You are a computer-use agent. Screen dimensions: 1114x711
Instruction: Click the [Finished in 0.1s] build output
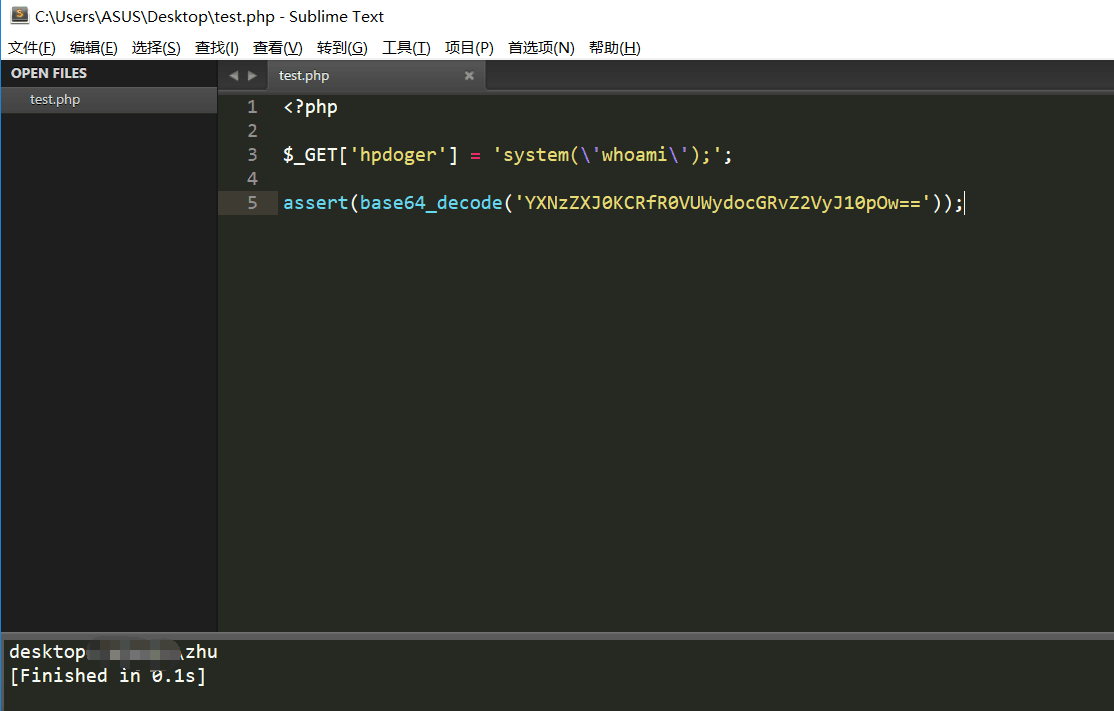pyautogui.click(x=108, y=676)
